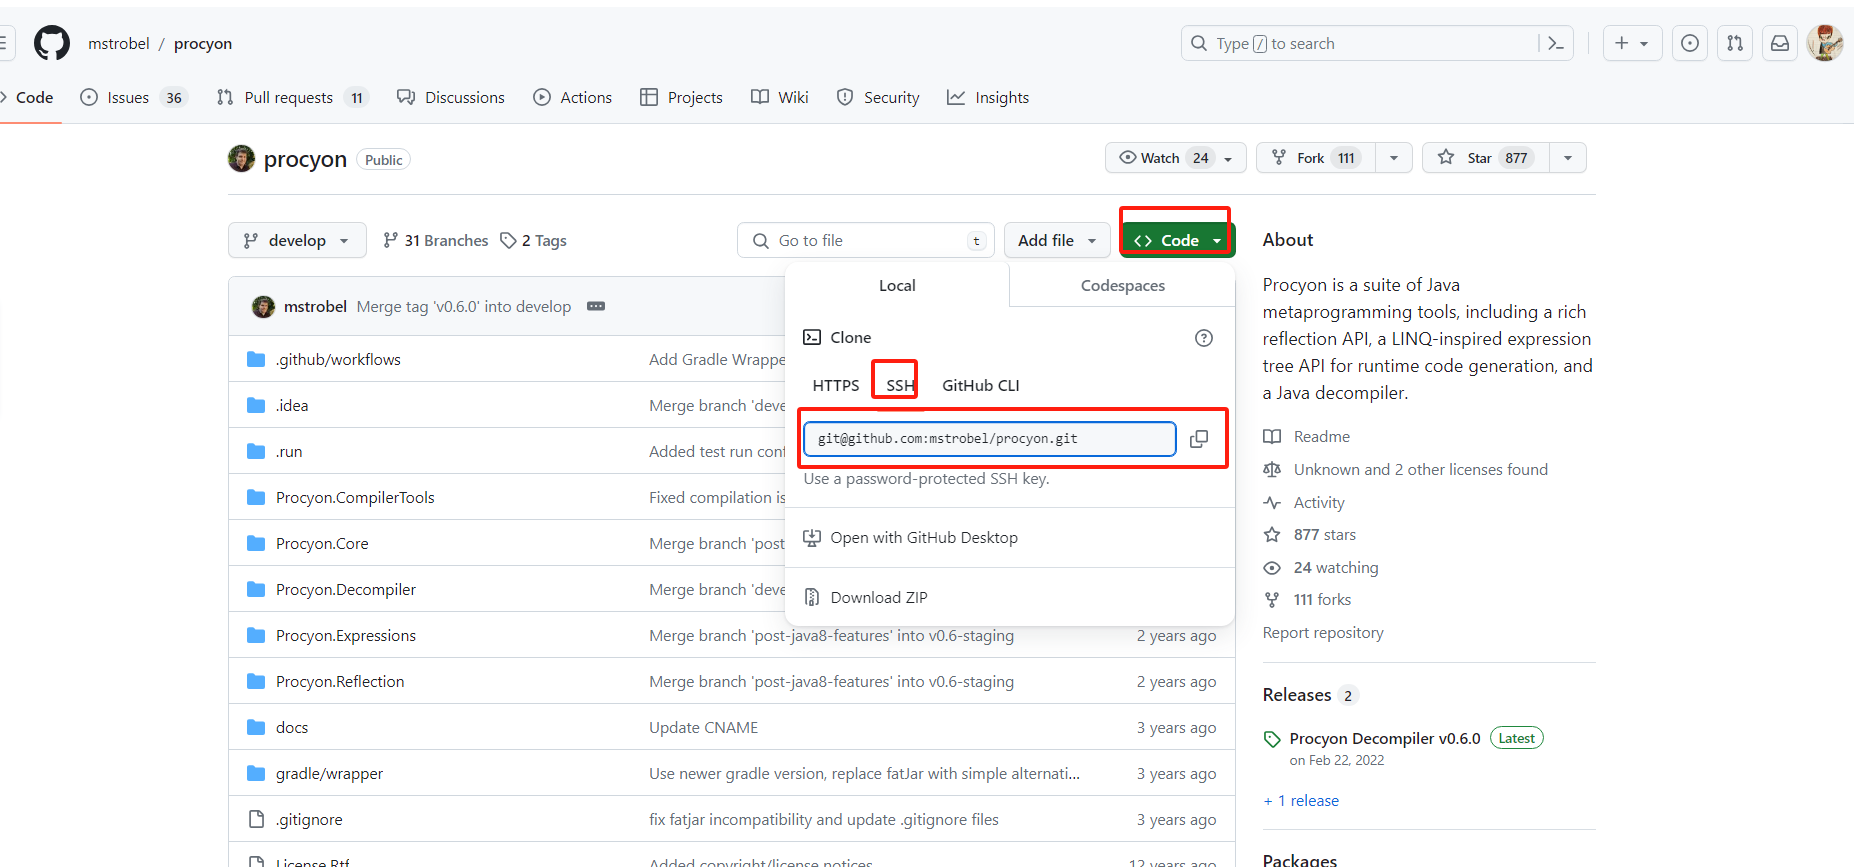Open the command palette icon in search bar
Viewport: 1854px width, 867px height.
coord(1555,43)
